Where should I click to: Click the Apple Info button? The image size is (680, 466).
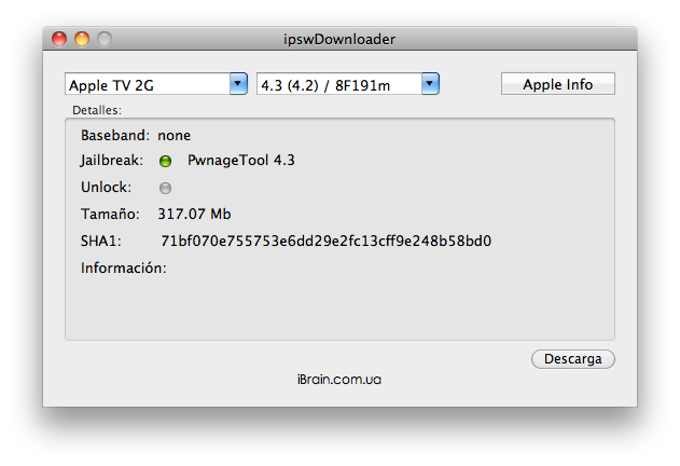click(x=558, y=84)
